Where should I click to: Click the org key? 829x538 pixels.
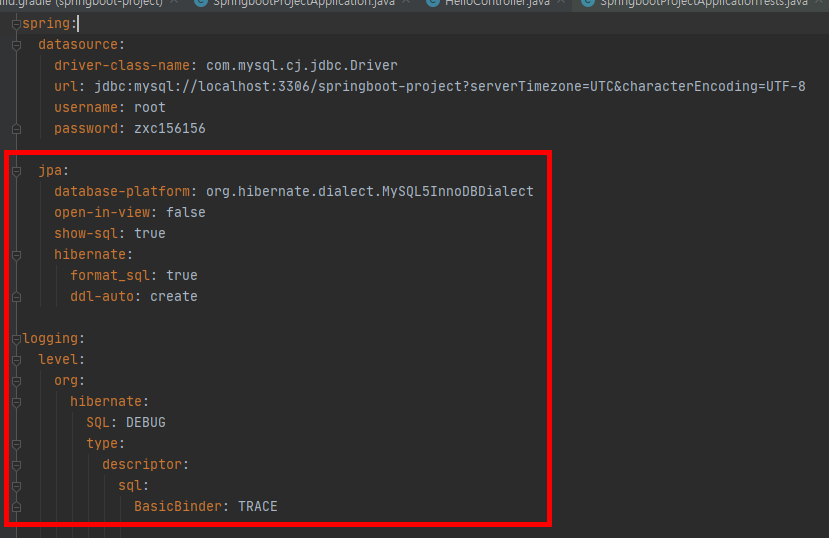[x=66, y=381]
